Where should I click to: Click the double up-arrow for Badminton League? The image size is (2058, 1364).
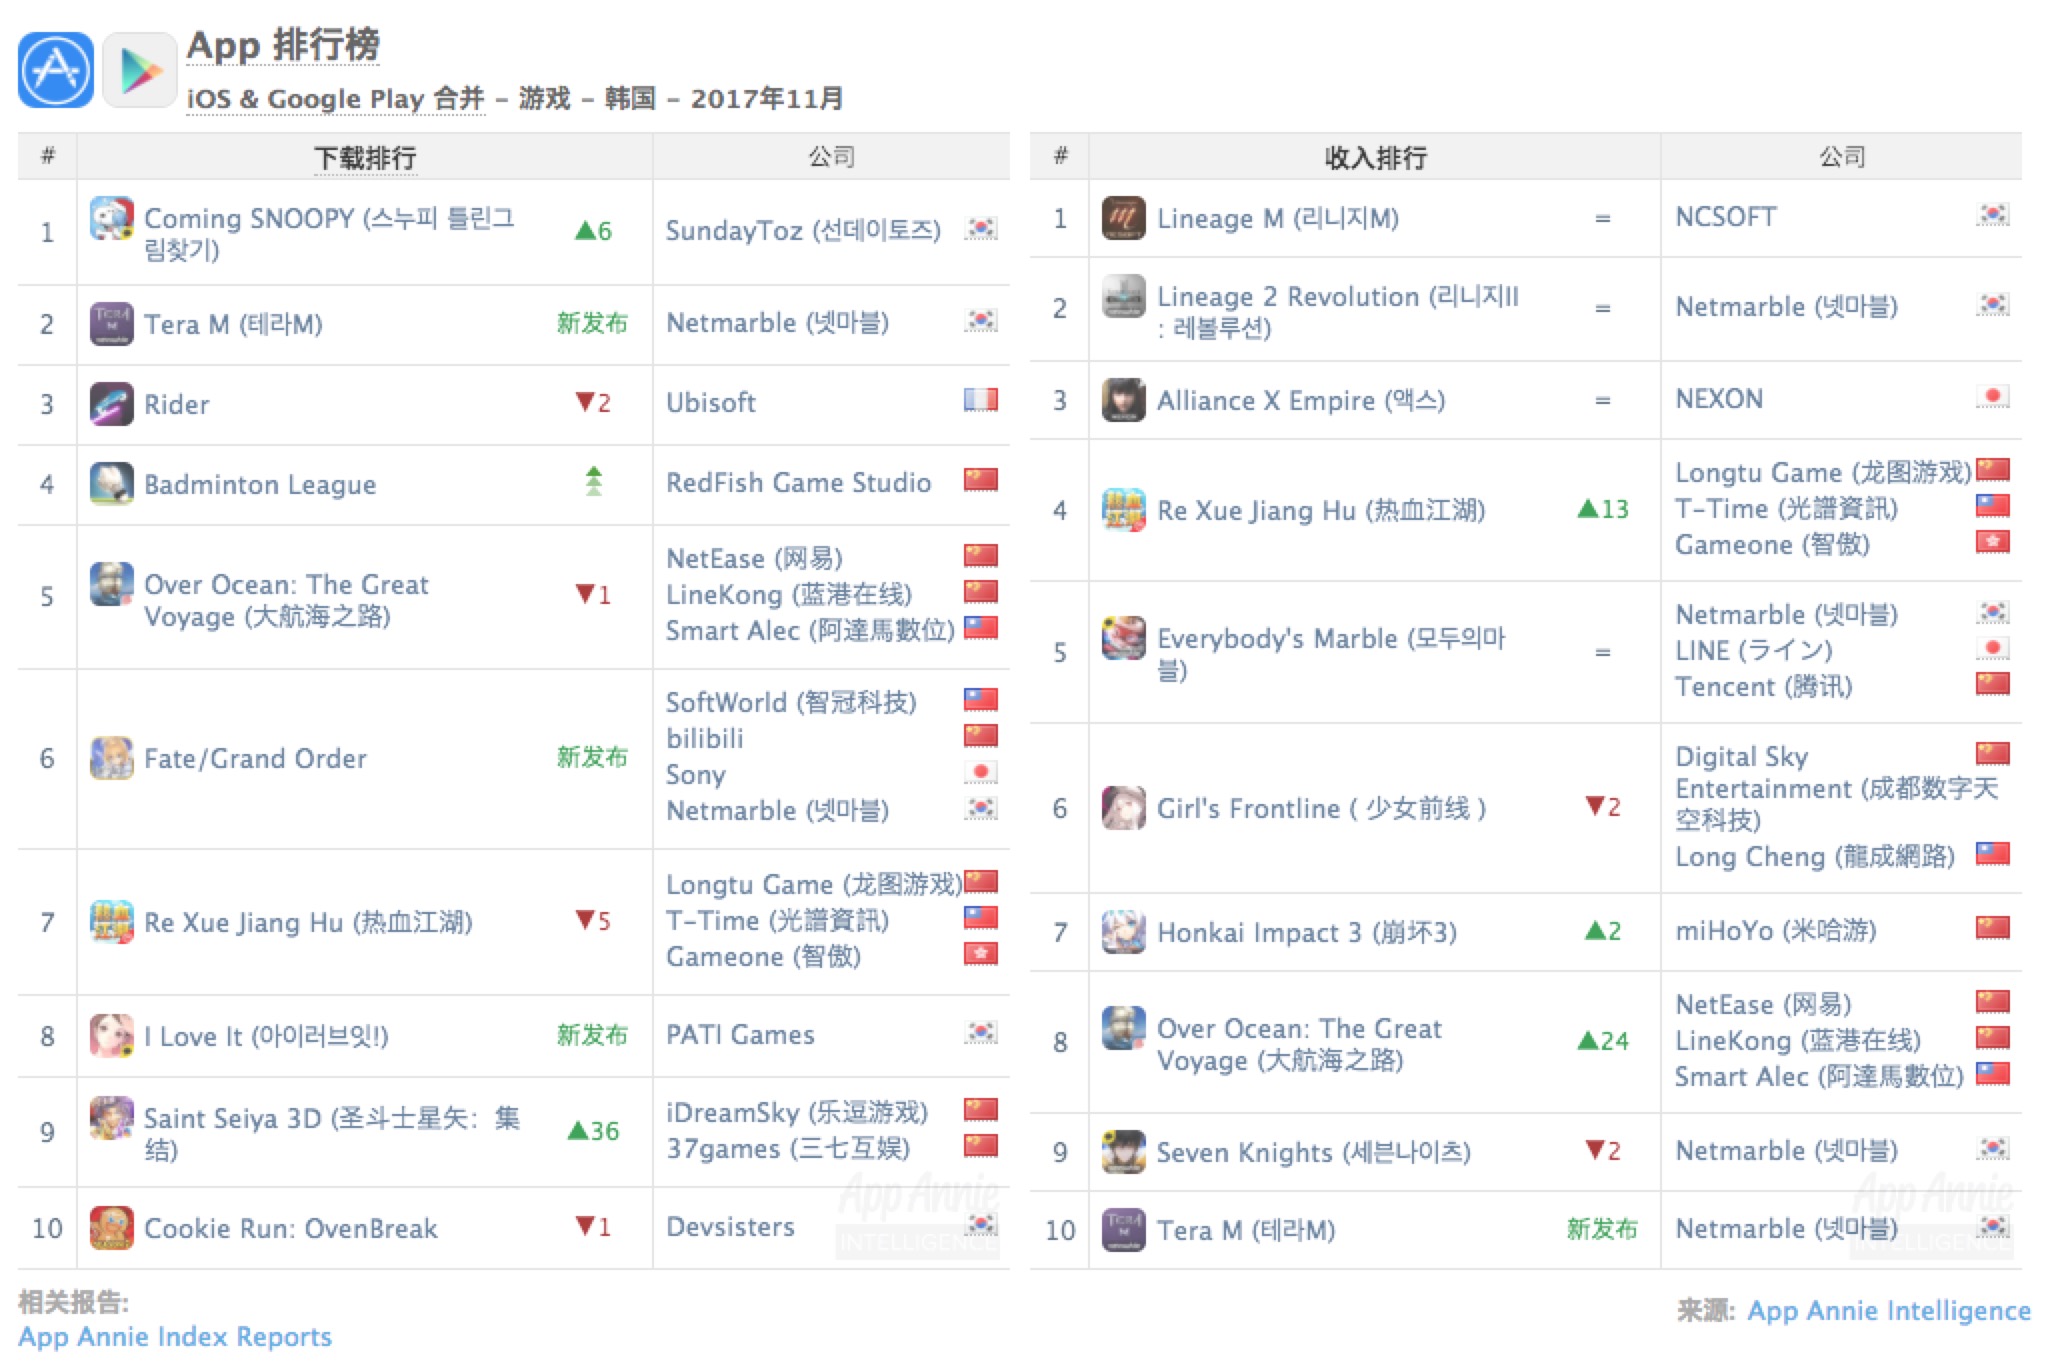[594, 482]
